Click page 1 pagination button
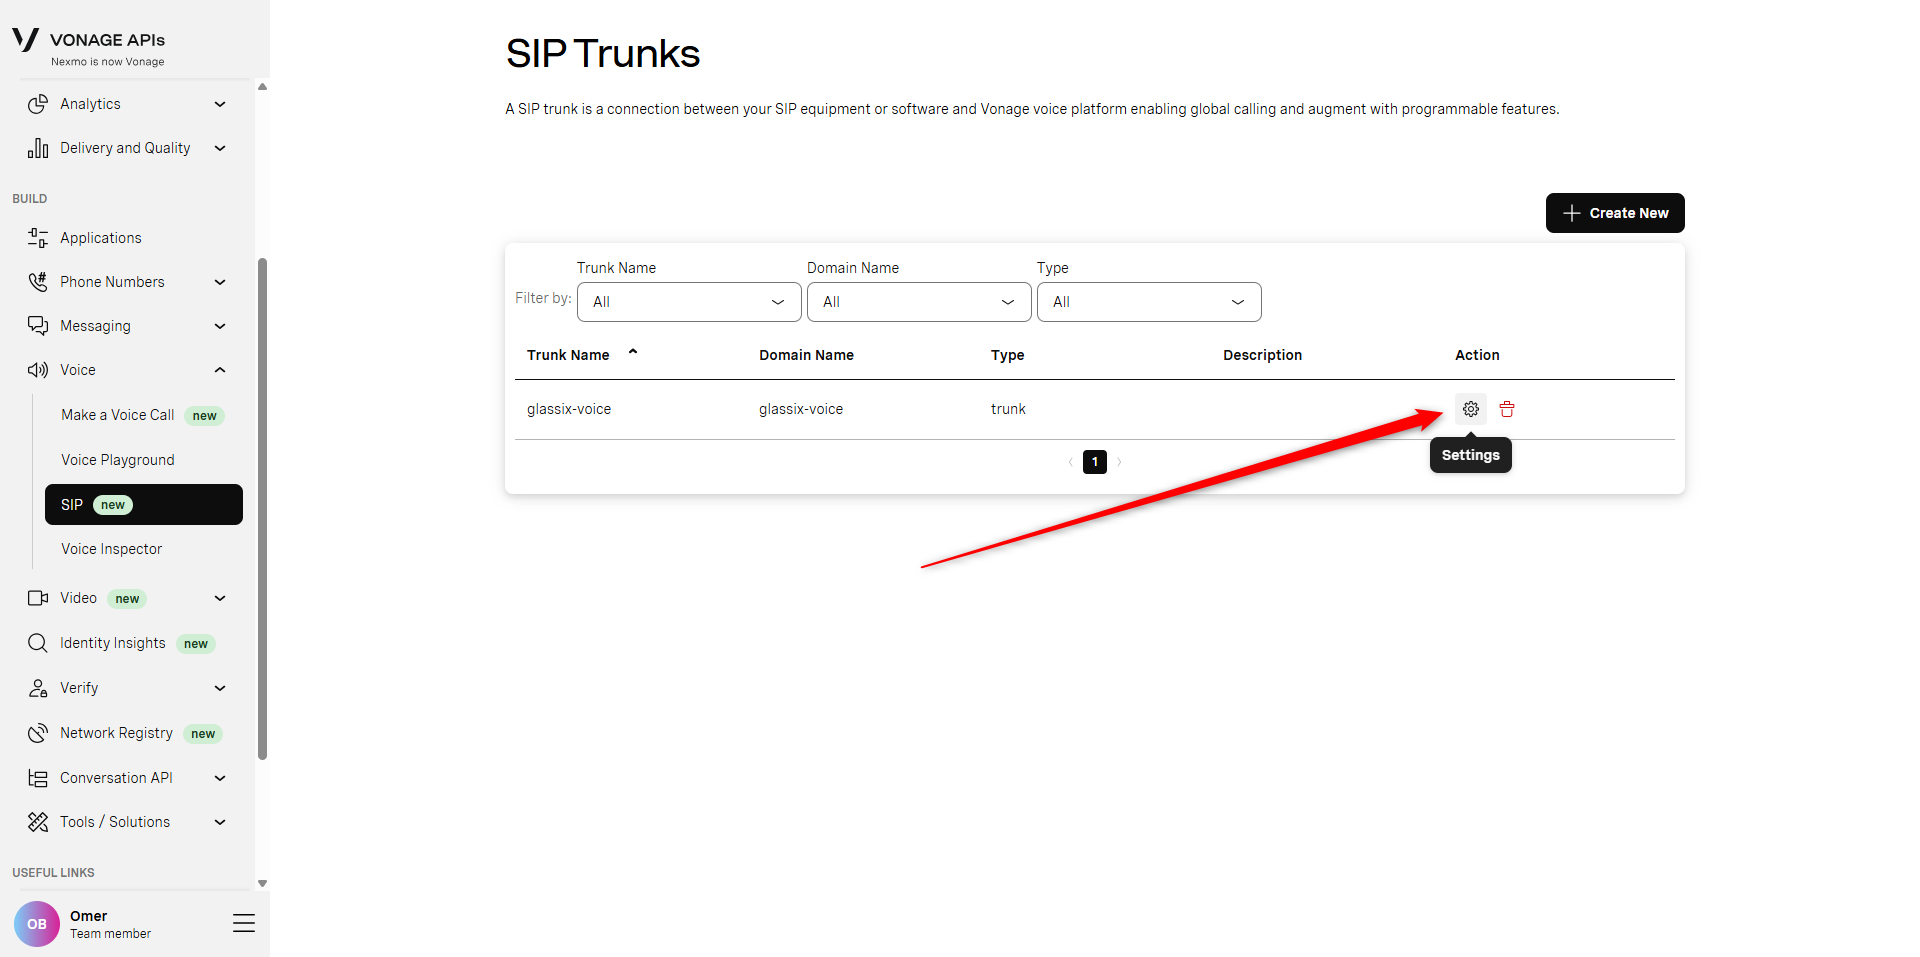This screenshot has width=1920, height=957. [1095, 462]
